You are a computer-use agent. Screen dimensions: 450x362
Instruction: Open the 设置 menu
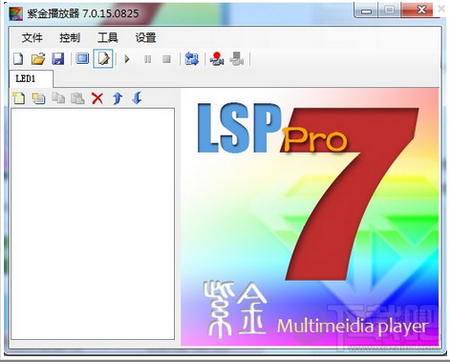point(145,38)
